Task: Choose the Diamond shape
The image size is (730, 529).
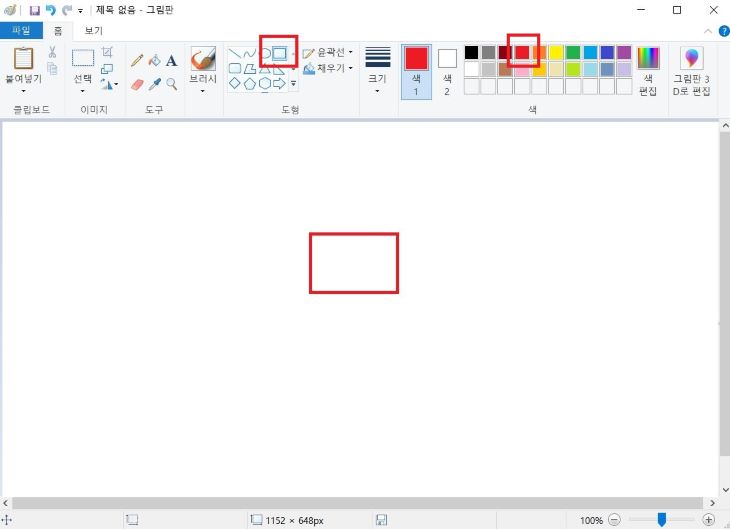Action: coord(235,84)
